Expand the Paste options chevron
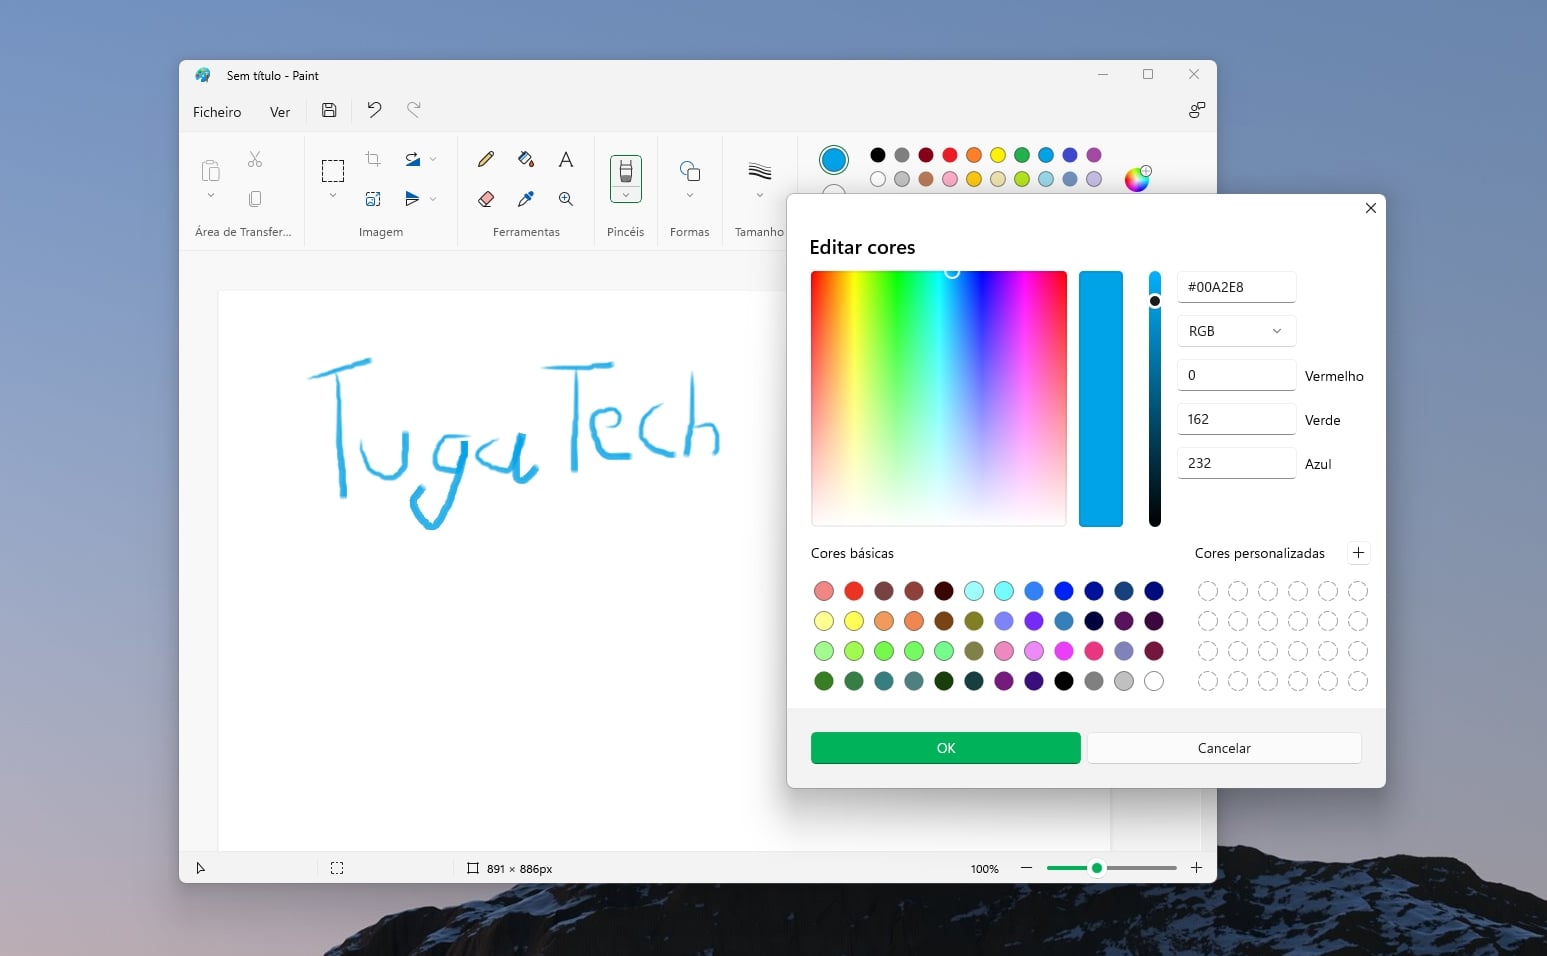Image resolution: width=1547 pixels, height=956 pixels. [211, 196]
